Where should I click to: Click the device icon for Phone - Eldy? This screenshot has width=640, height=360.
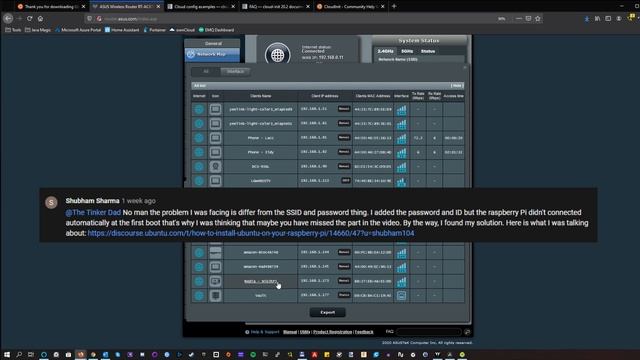pyautogui.click(x=216, y=152)
